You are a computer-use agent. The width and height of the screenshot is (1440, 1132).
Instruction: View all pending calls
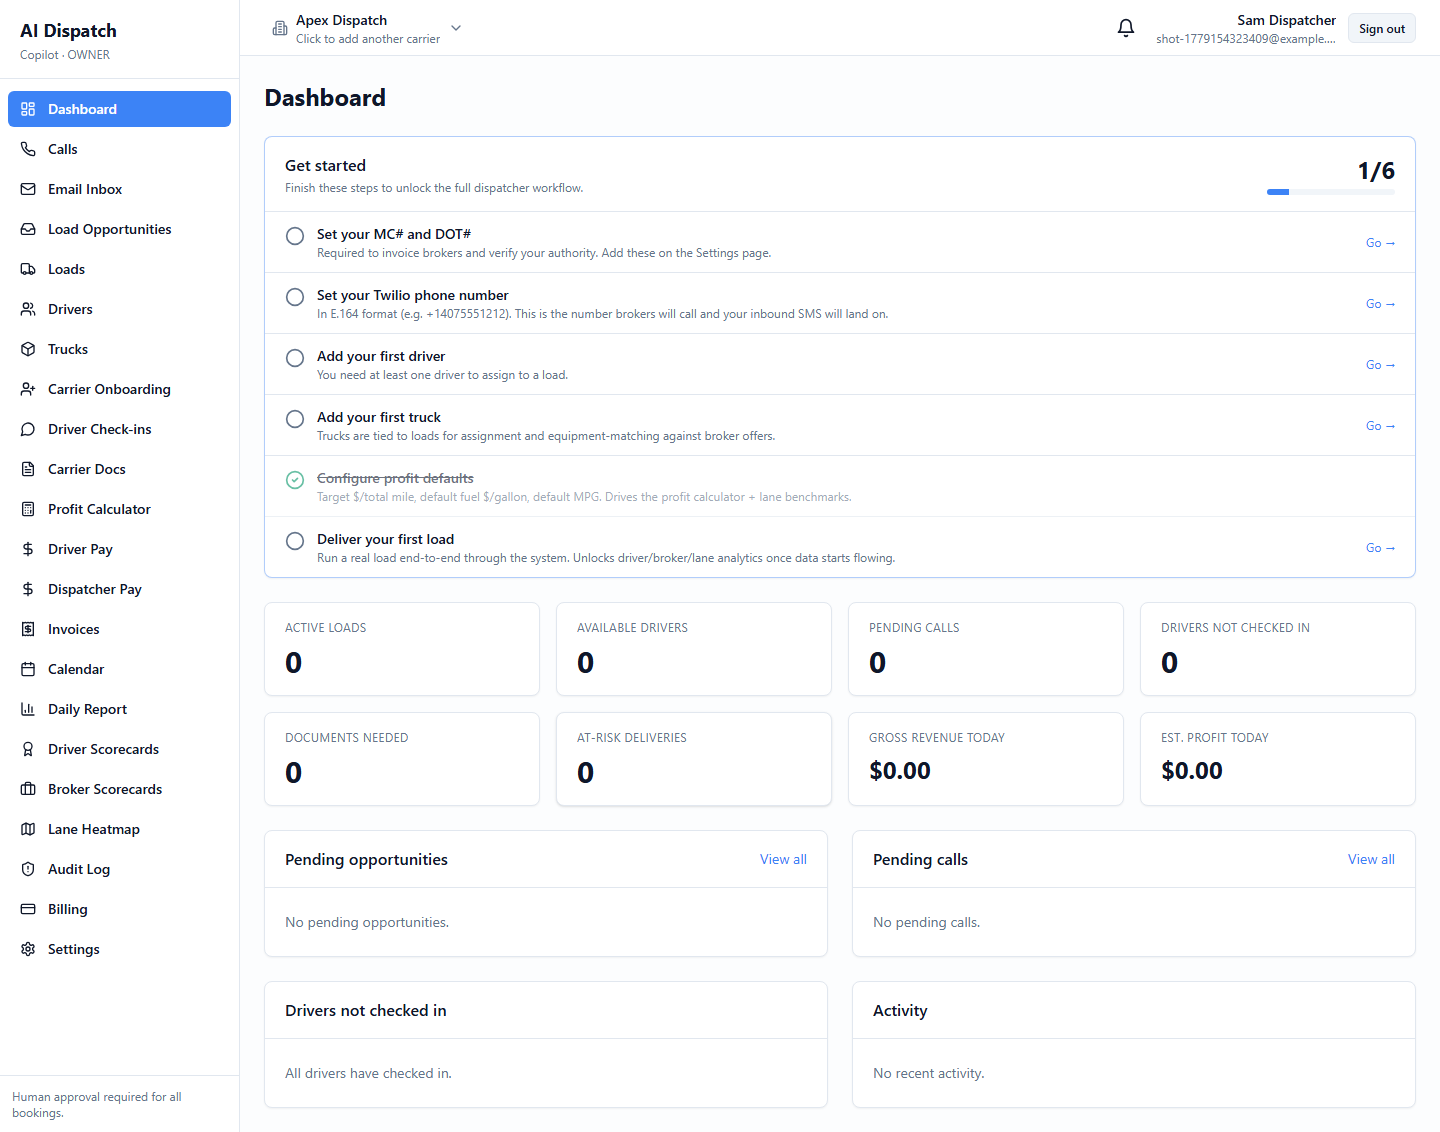coord(1371,859)
